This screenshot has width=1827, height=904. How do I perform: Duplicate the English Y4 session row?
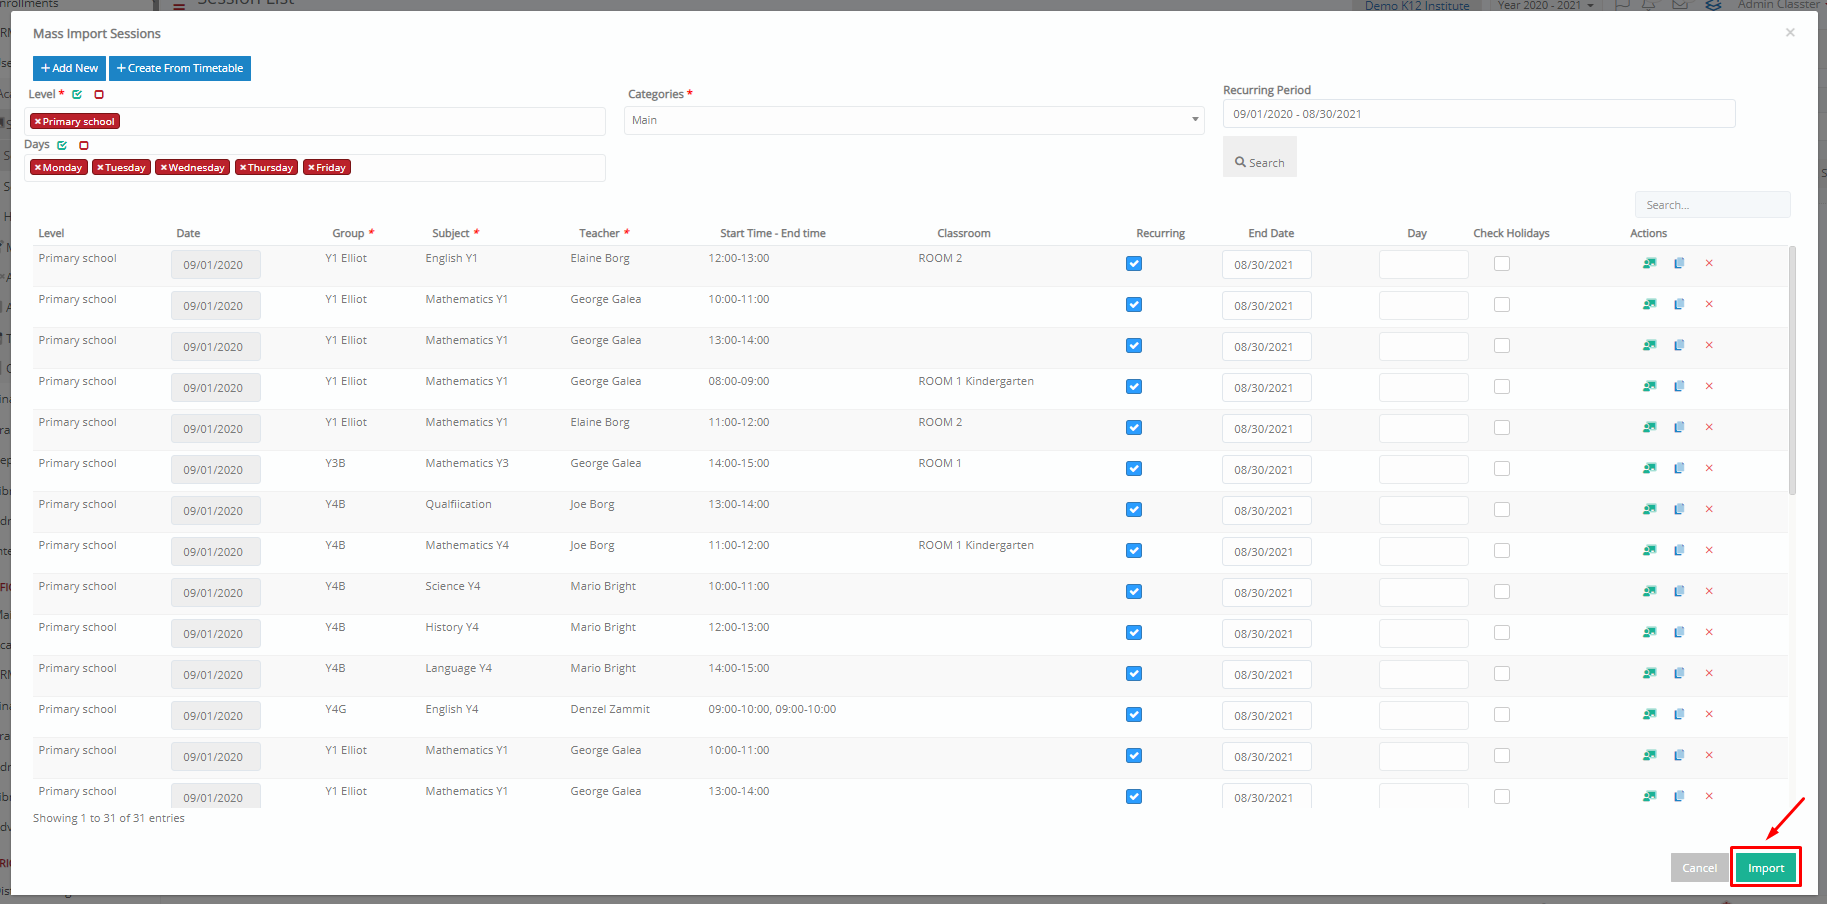point(1679,714)
